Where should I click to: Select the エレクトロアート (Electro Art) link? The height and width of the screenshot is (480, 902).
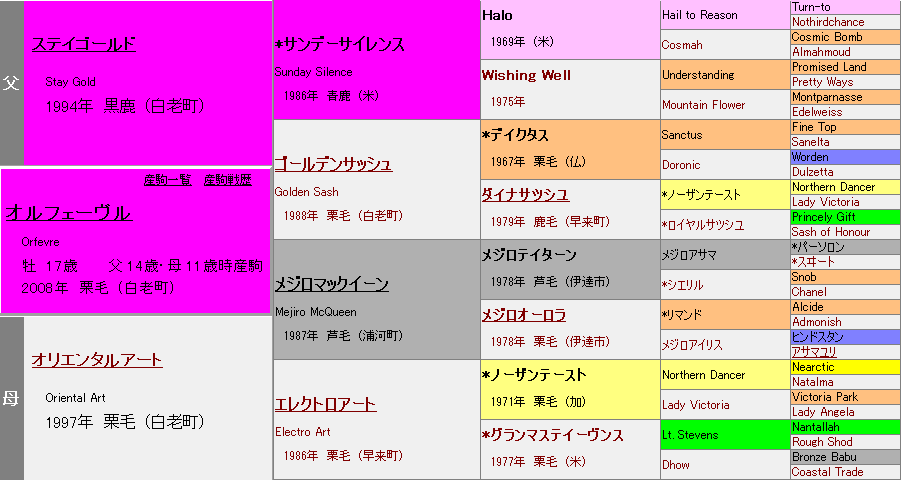[x=325, y=404]
